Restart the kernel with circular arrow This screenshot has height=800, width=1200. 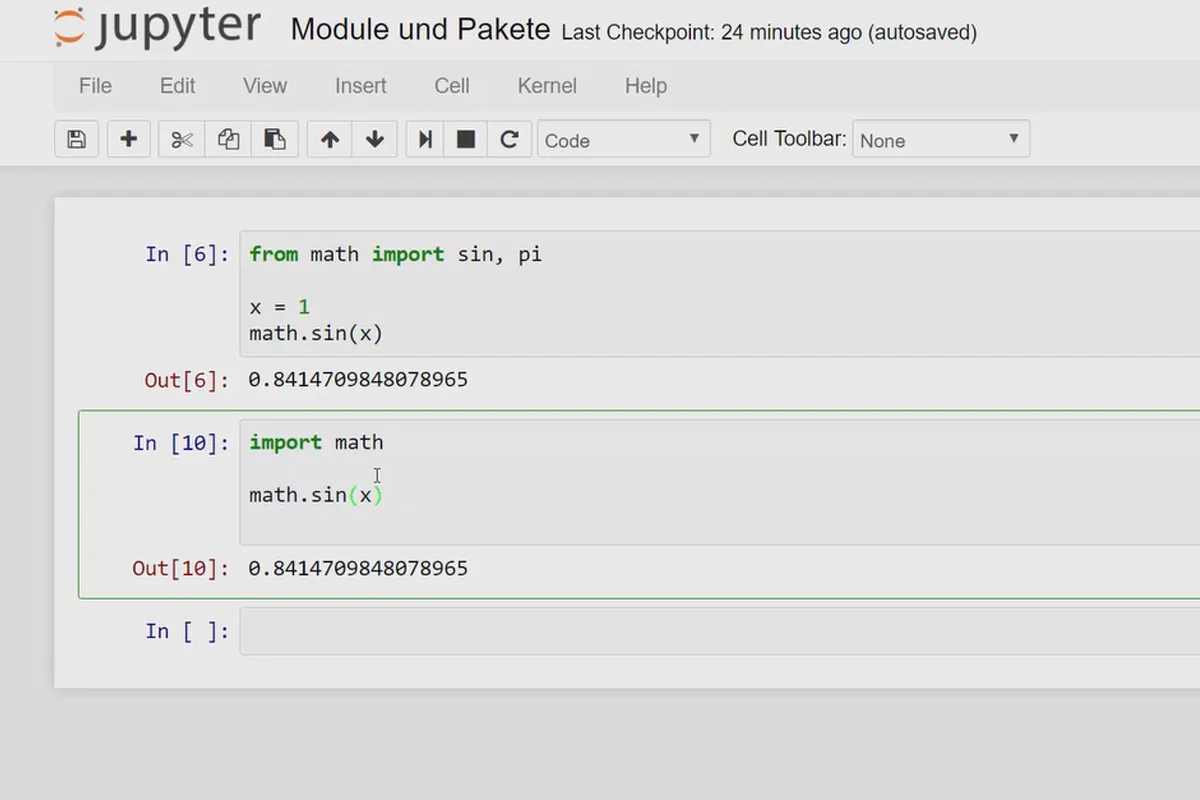pyautogui.click(x=509, y=140)
